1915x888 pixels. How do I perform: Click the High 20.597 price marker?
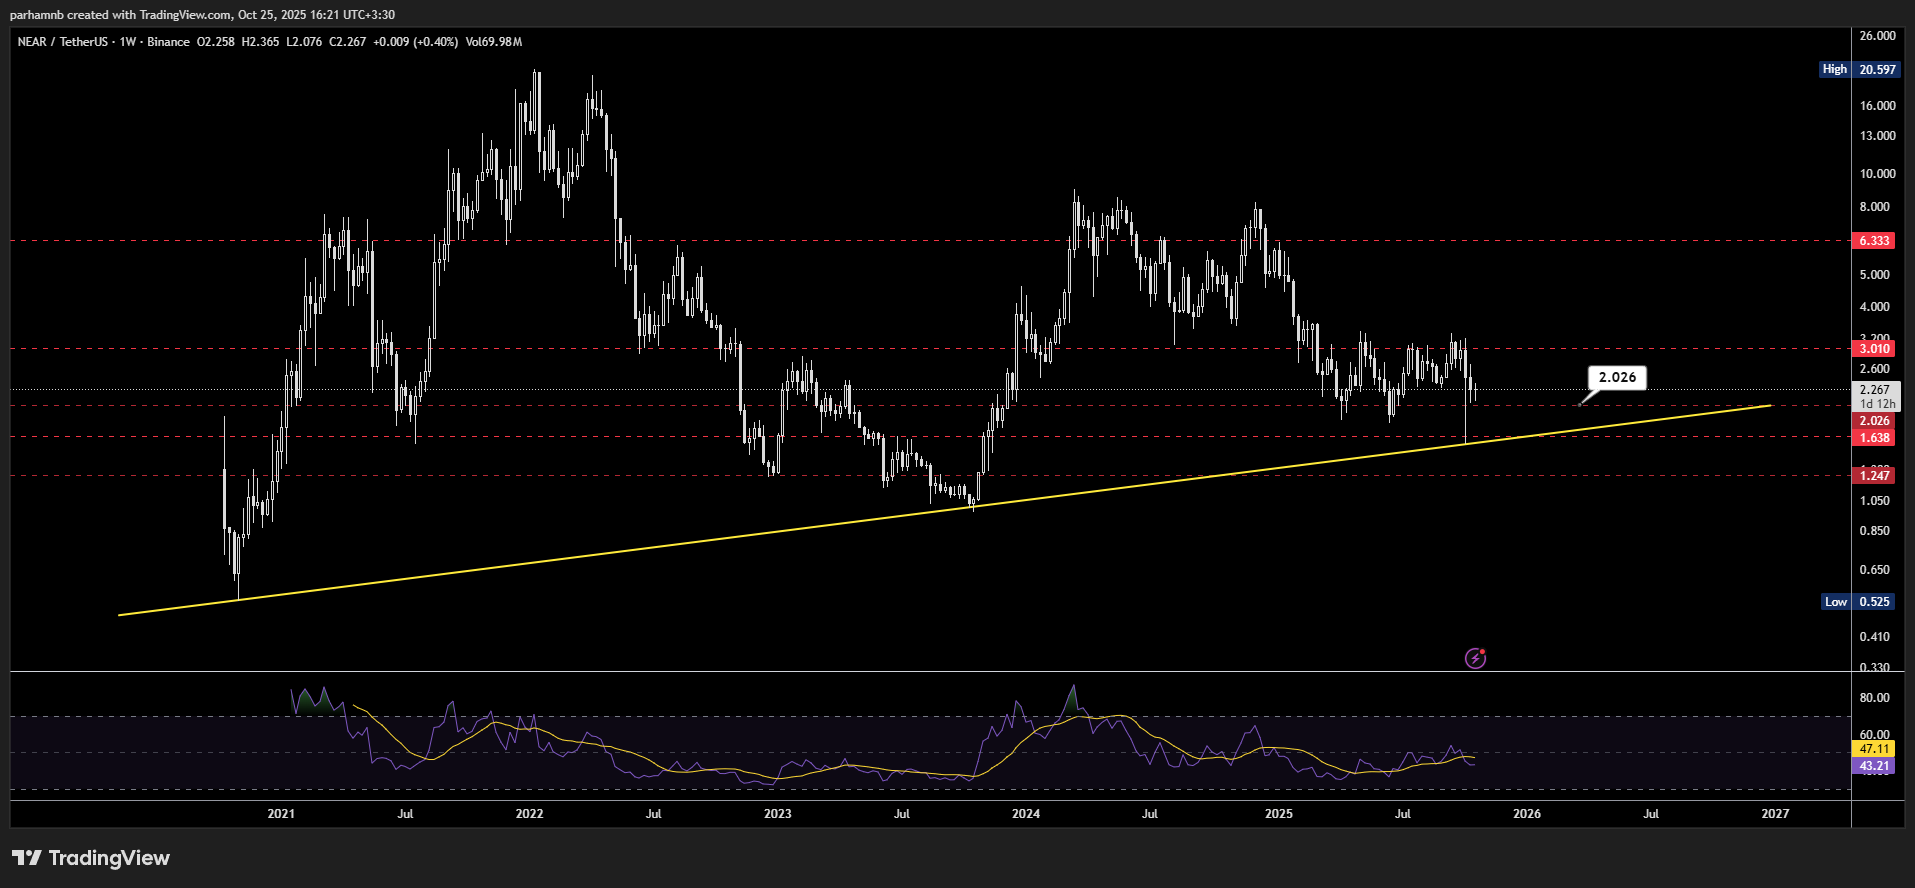pos(1858,70)
